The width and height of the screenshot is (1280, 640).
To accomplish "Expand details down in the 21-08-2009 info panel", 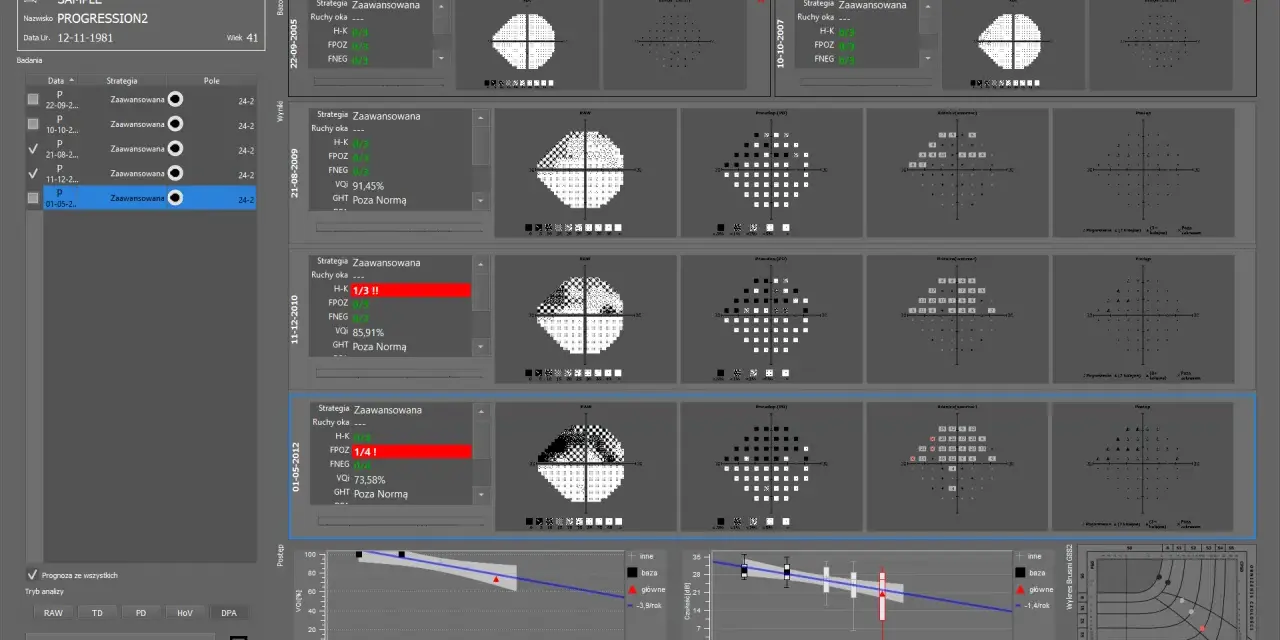I will pyautogui.click(x=481, y=201).
